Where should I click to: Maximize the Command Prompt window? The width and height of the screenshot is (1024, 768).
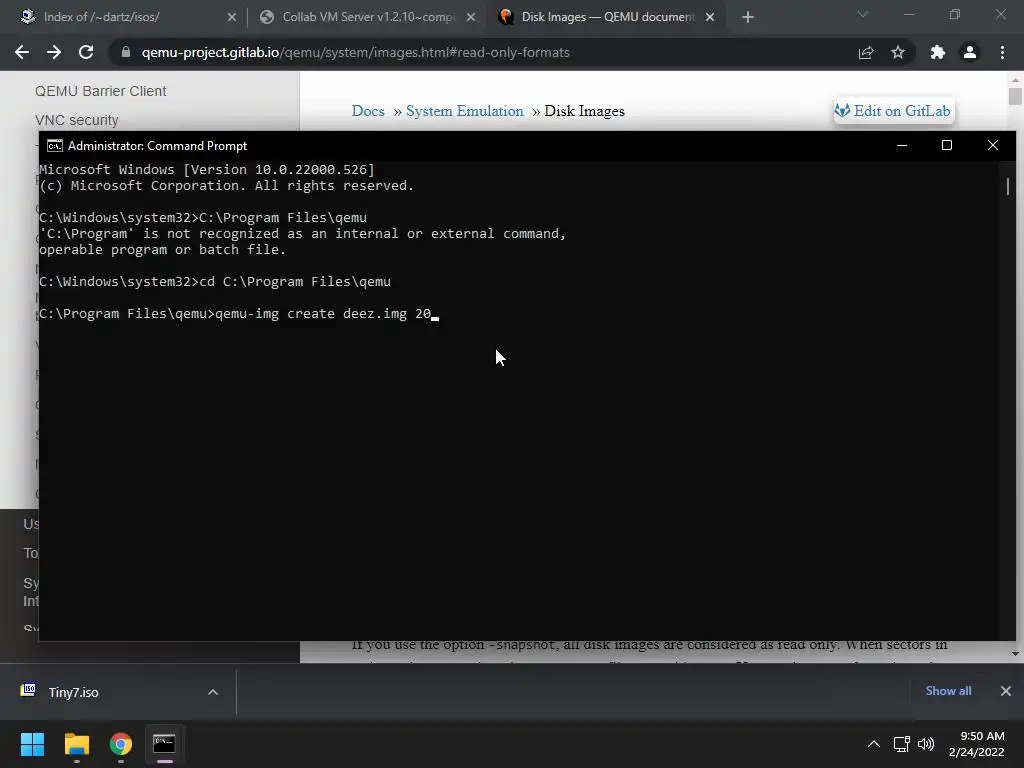947,145
